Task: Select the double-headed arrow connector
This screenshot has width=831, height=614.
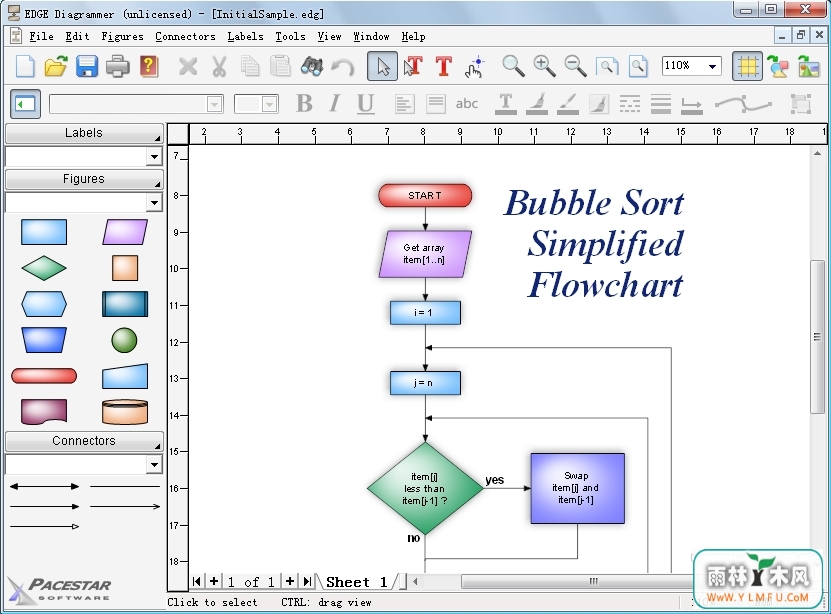Action: [45, 486]
